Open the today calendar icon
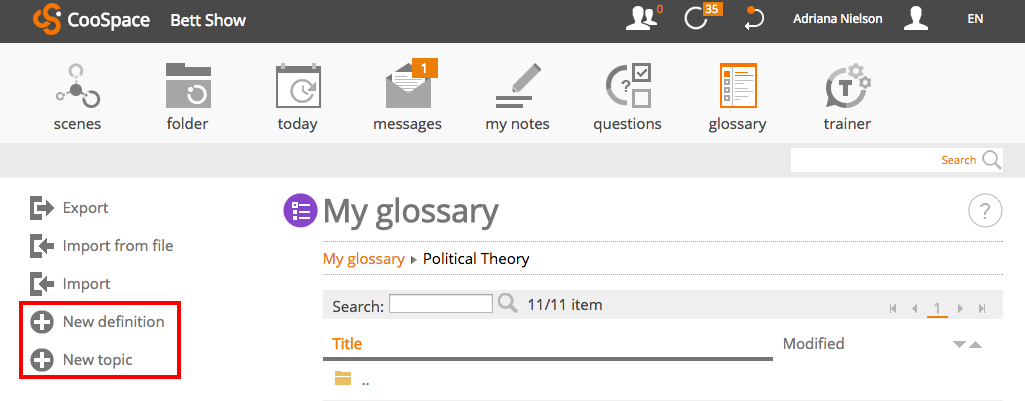The height and width of the screenshot is (401, 1025). tap(297, 87)
